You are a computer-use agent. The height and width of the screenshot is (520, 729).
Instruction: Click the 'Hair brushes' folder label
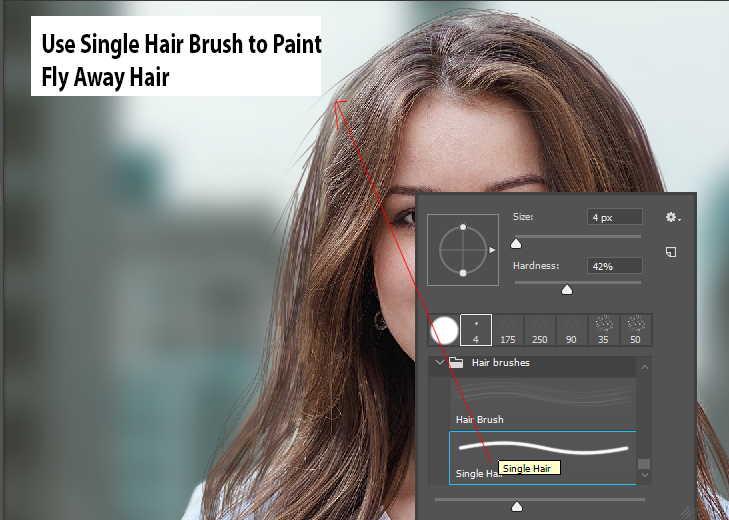500,362
